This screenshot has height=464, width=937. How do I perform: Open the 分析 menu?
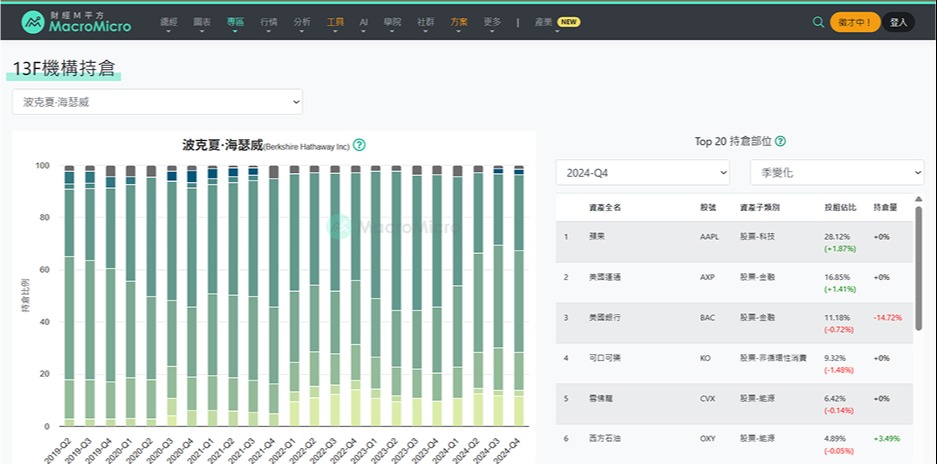[x=302, y=22]
